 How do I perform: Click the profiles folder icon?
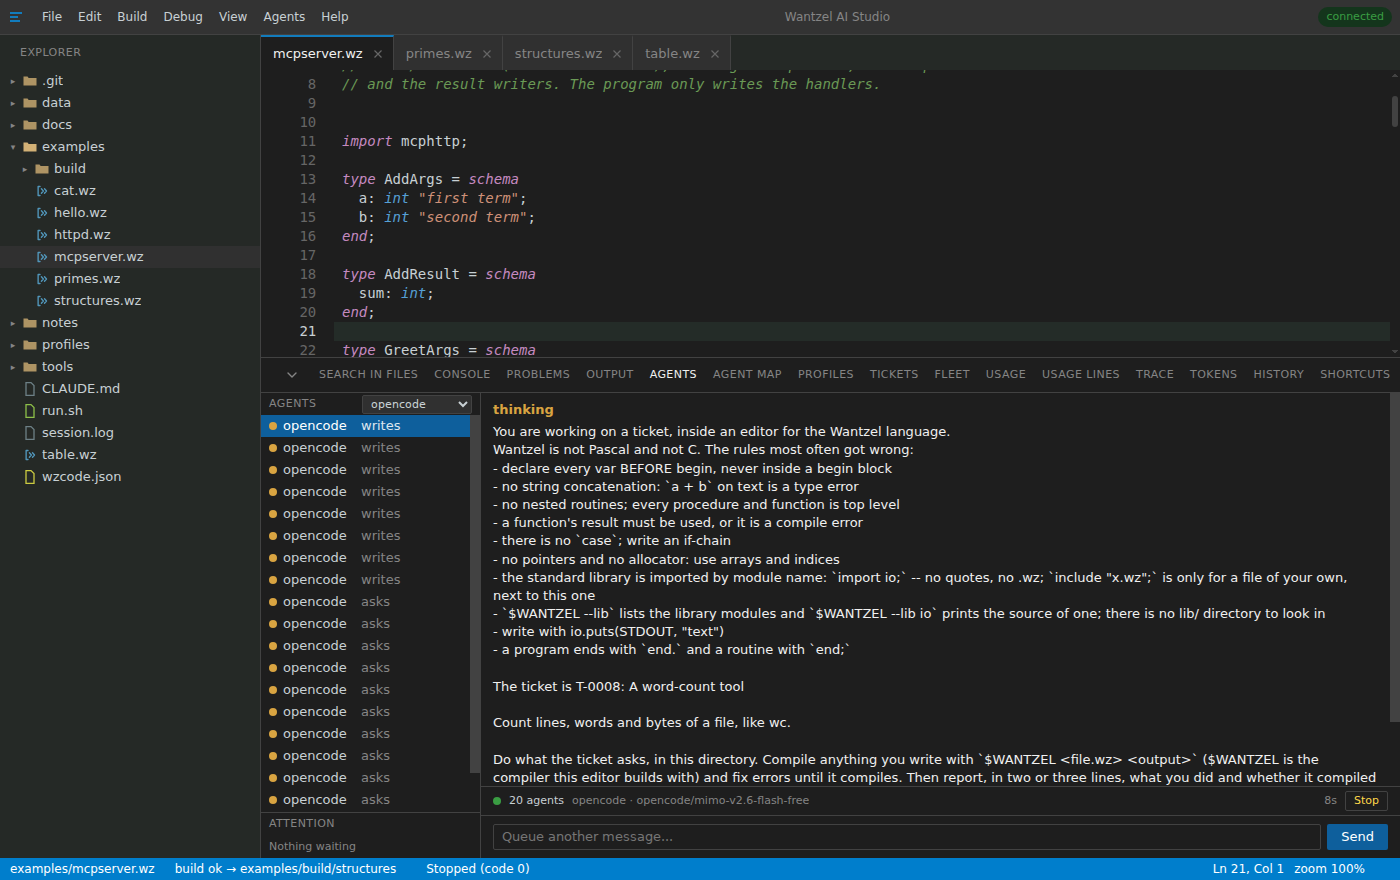pyautogui.click(x=30, y=345)
